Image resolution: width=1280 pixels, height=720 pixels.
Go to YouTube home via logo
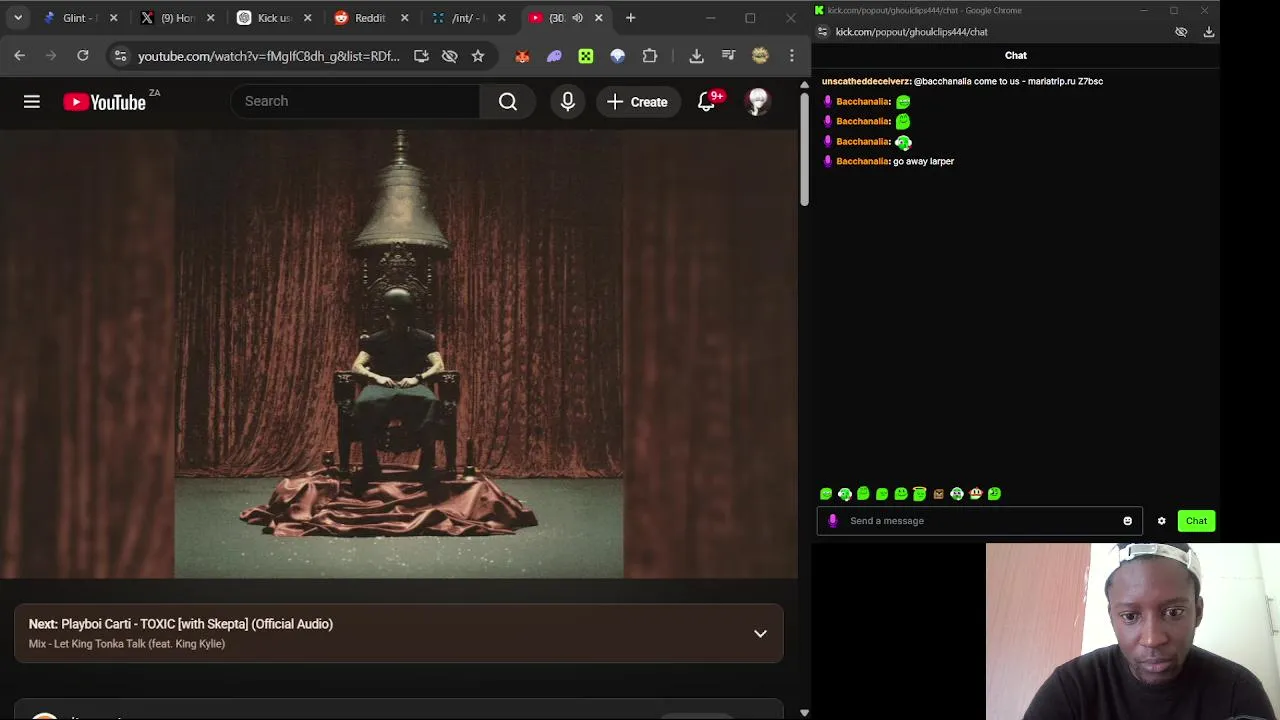(x=104, y=101)
